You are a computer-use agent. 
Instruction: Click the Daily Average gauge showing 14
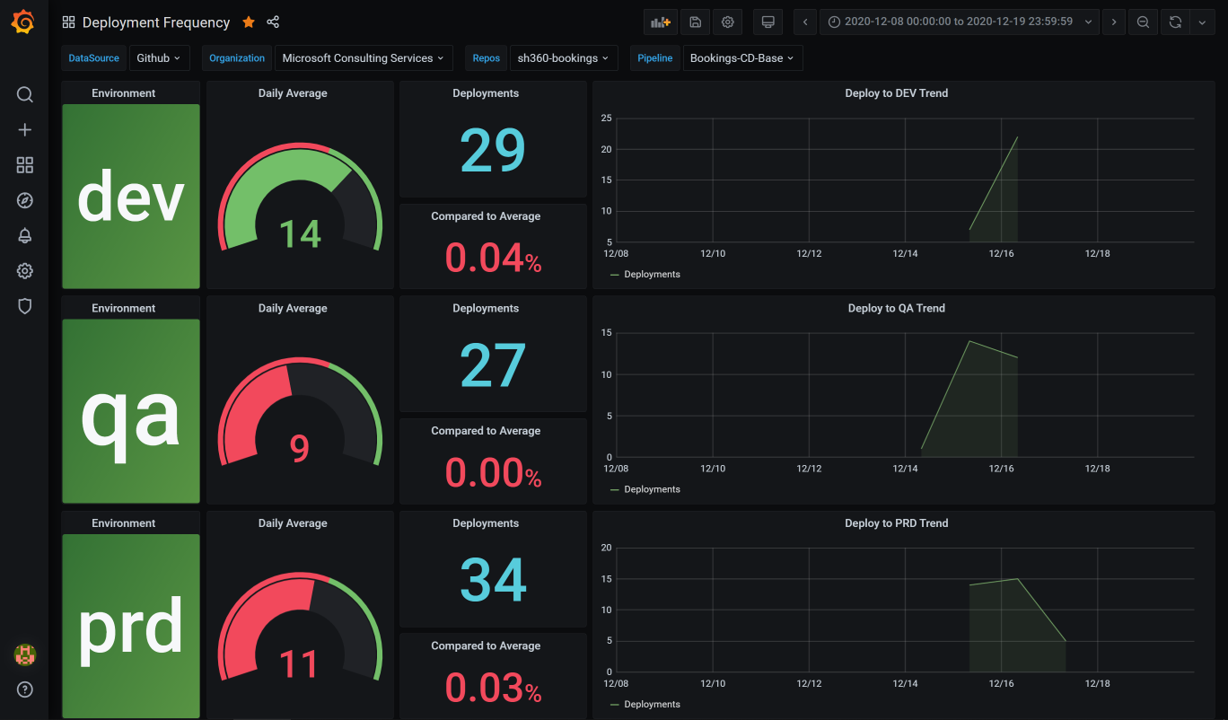(300, 197)
